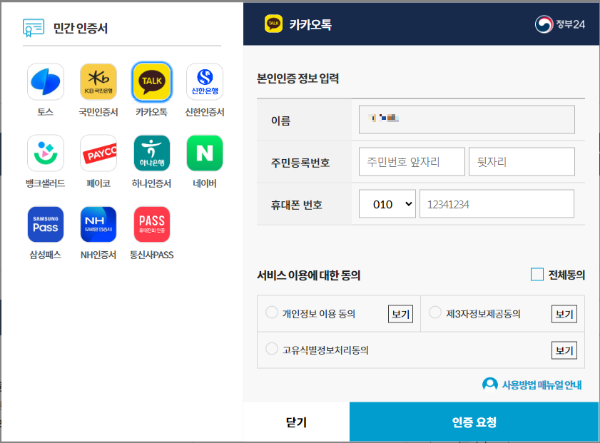Check the 전체동의 checkbox
The image size is (600, 443).
point(537,274)
